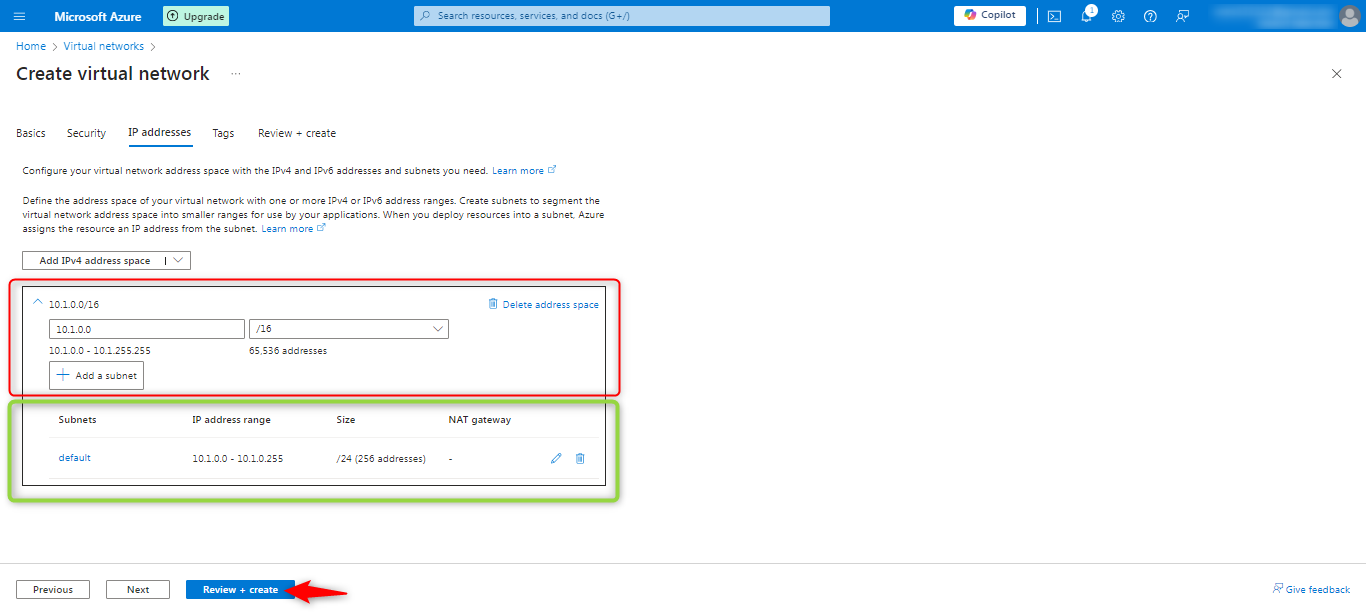Go to Home breadcrumb
The image size is (1366, 615).
[x=31, y=46]
